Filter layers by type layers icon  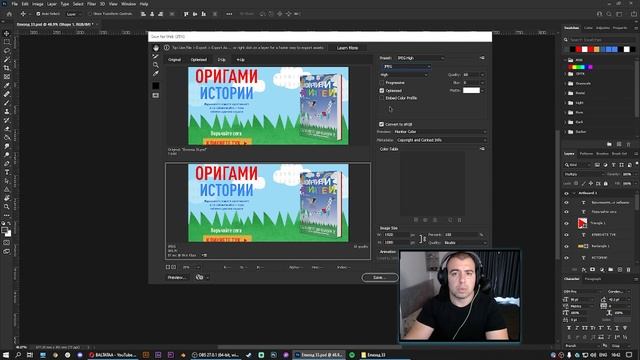[x=613, y=165]
